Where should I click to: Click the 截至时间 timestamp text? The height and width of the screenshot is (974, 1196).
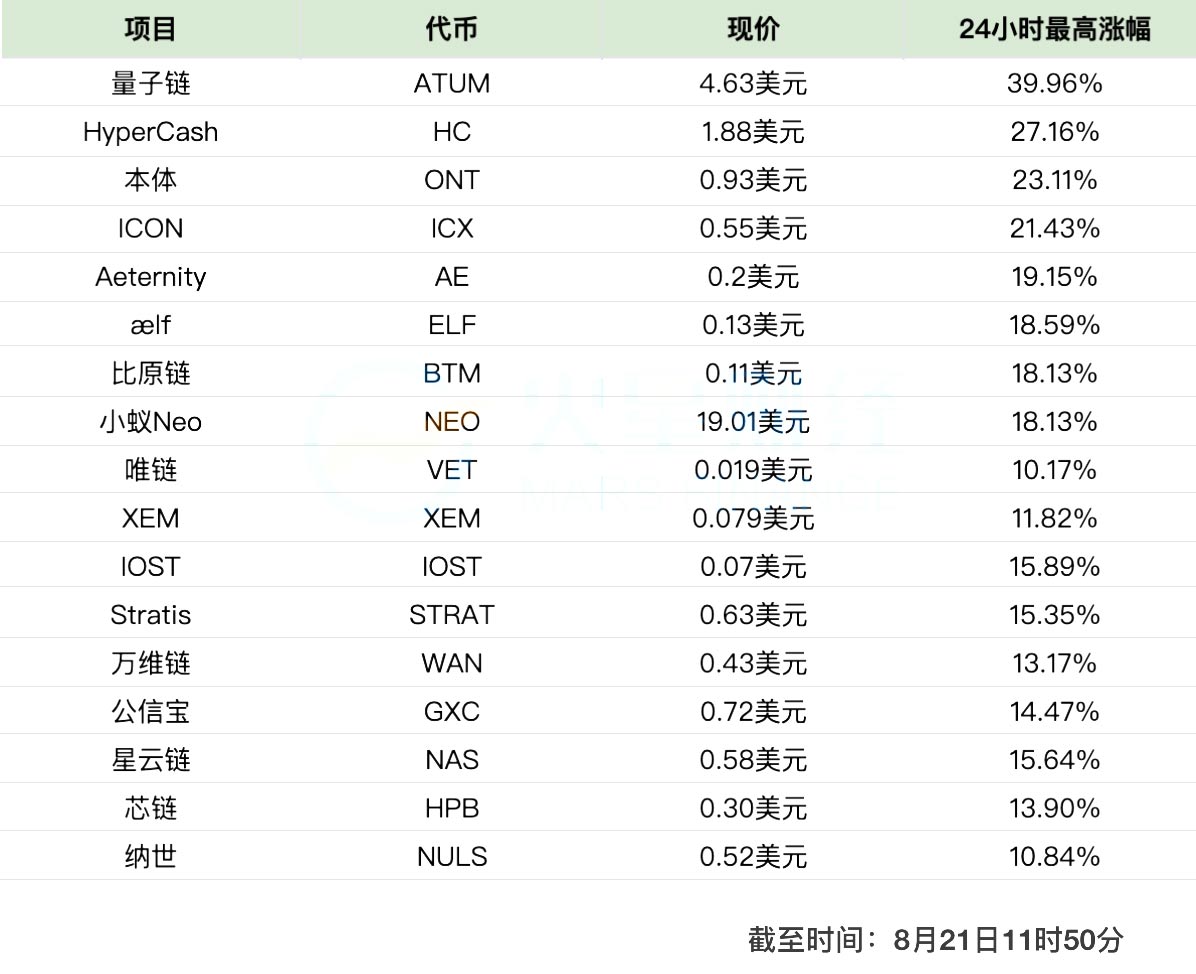(x=935, y=940)
